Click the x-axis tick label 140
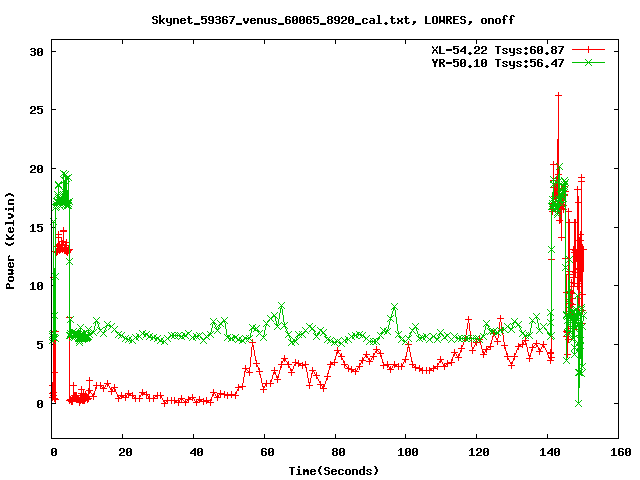 tap(550, 452)
